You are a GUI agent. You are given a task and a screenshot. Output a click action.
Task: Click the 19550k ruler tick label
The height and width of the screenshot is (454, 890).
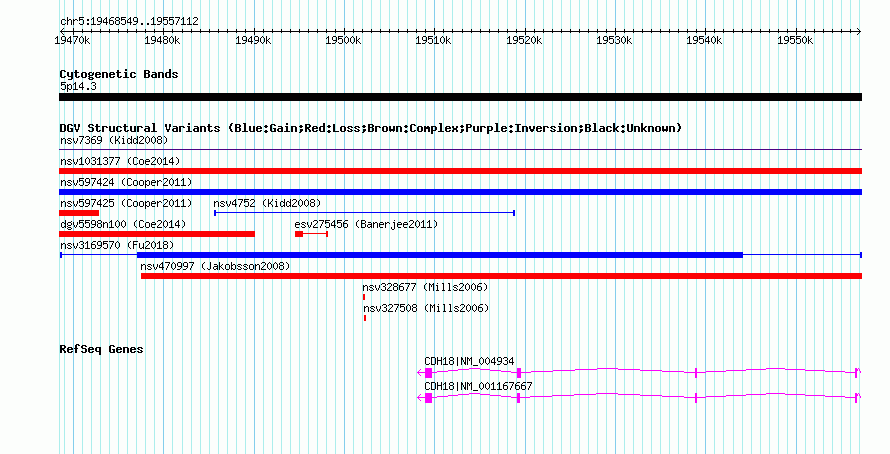click(x=795, y=40)
